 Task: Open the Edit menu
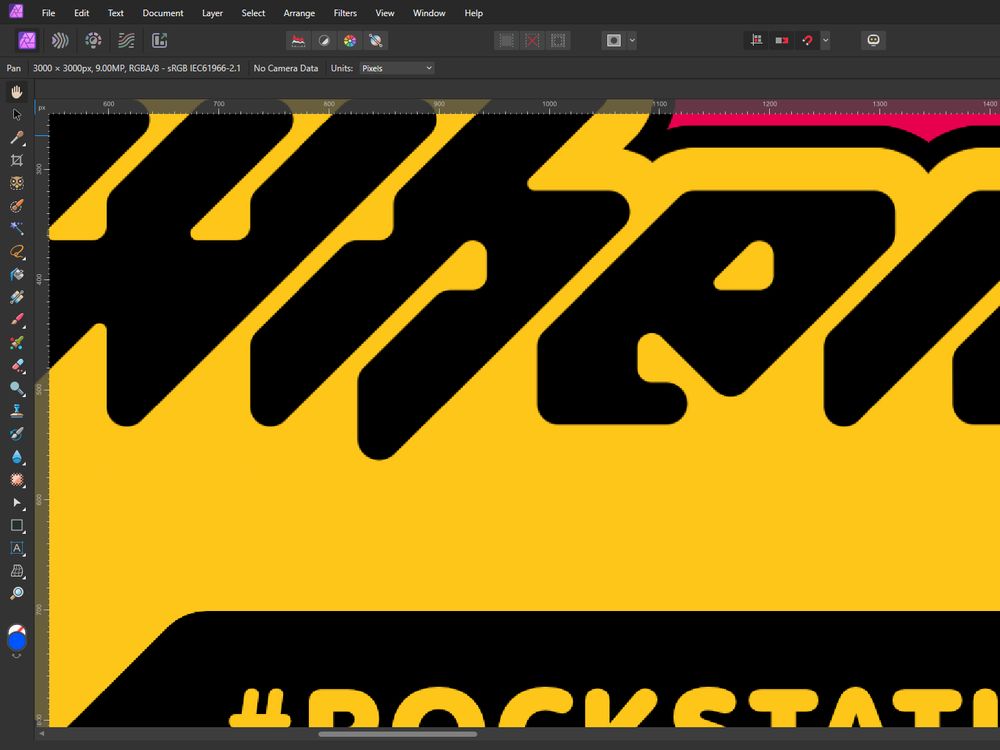coord(82,13)
